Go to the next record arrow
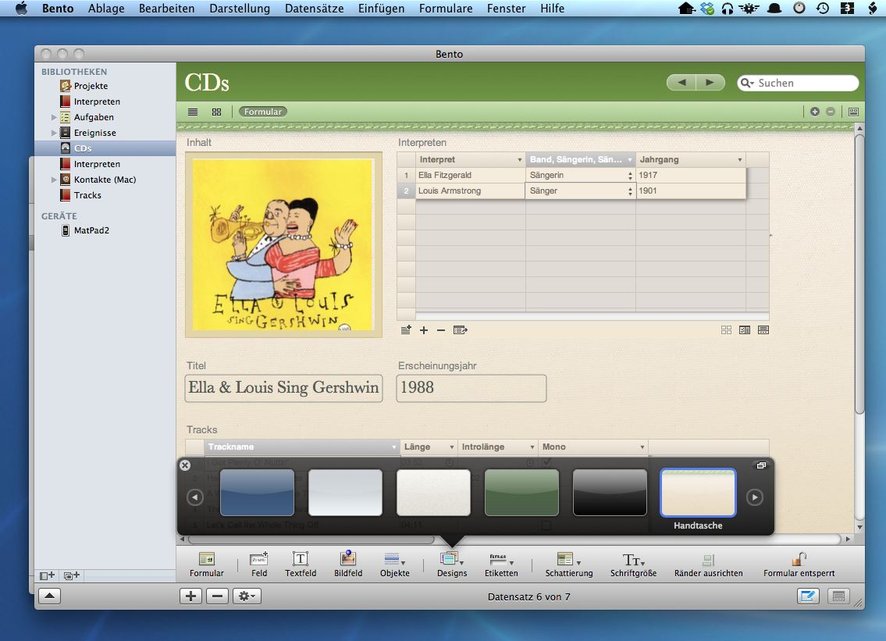This screenshot has height=641, width=886. [710, 83]
